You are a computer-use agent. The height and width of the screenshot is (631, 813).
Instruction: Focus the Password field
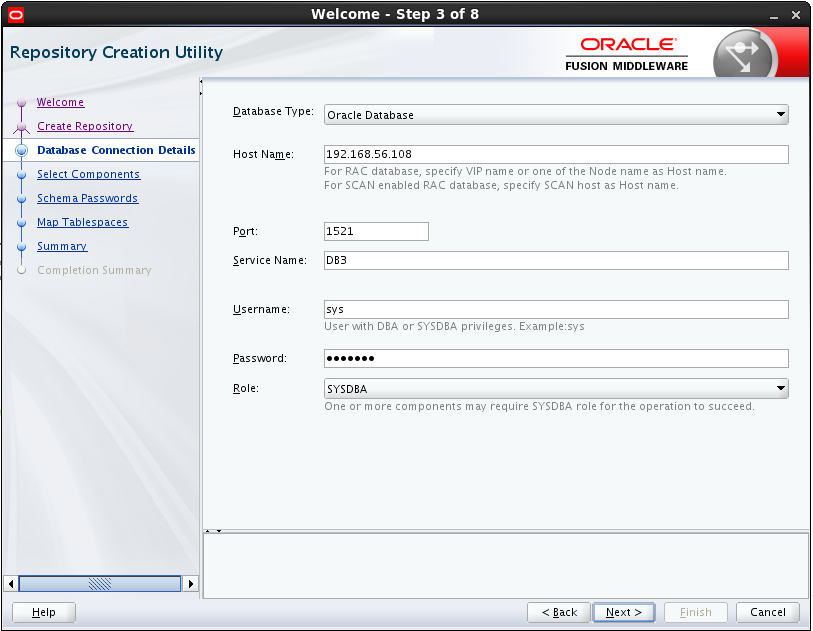click(x=556, y=358)
